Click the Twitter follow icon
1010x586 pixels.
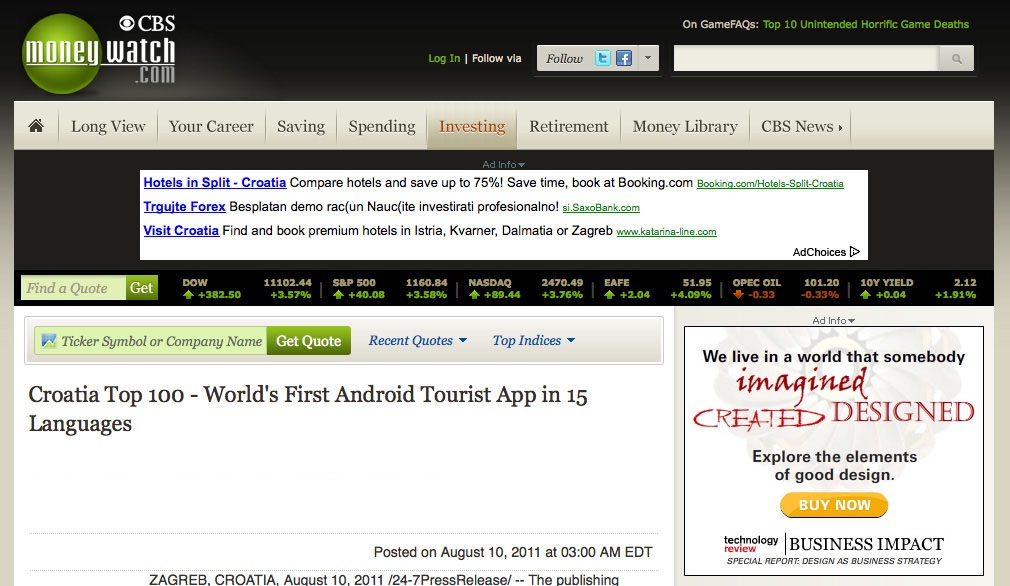pyautogui.click(x=603, y=58)
